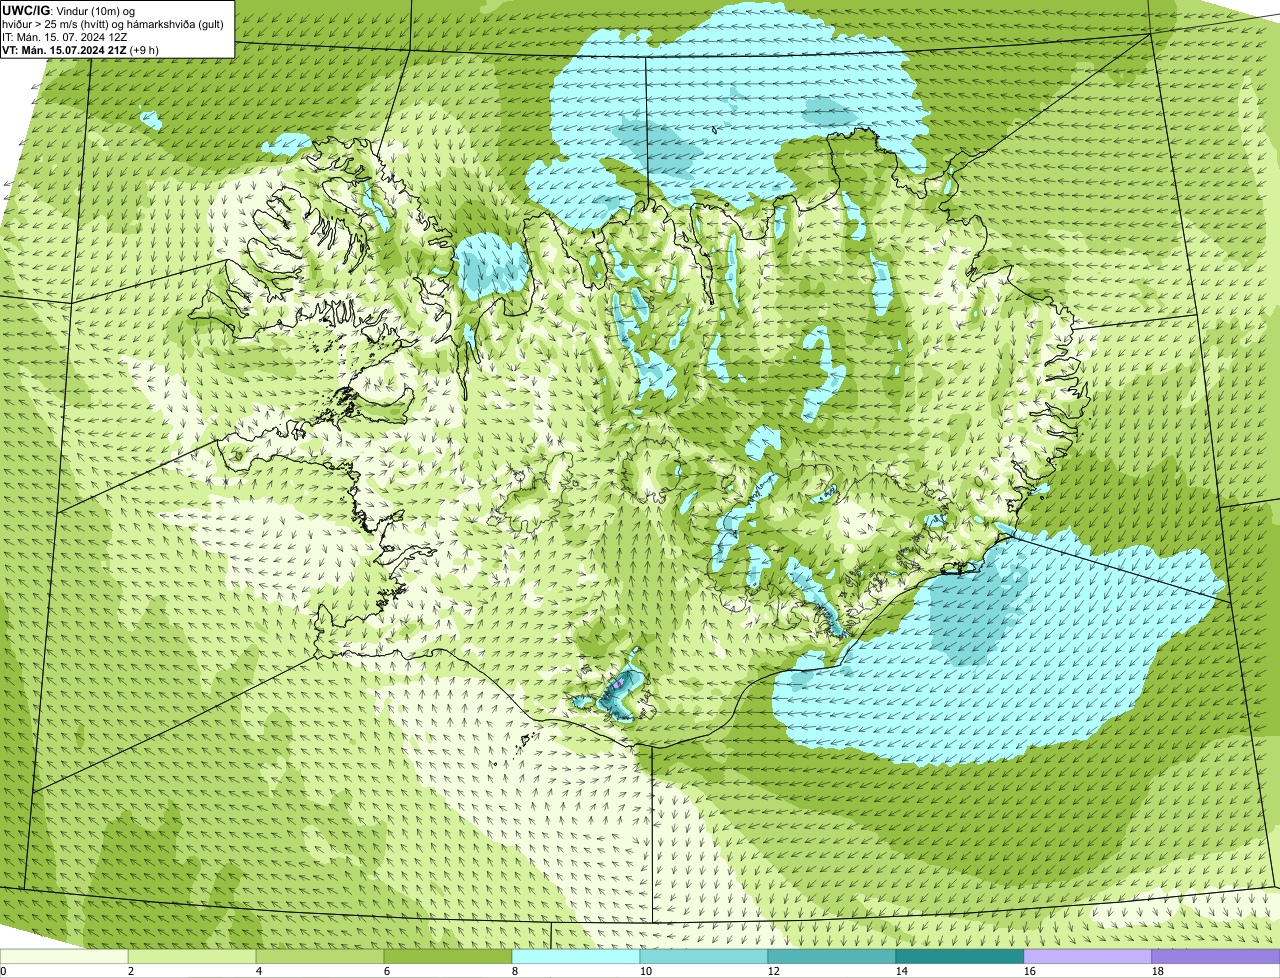This screenshot has width=1280, height=978.
Task: Click the purple colour band above 18 m/s
Action: point(1216,957)
